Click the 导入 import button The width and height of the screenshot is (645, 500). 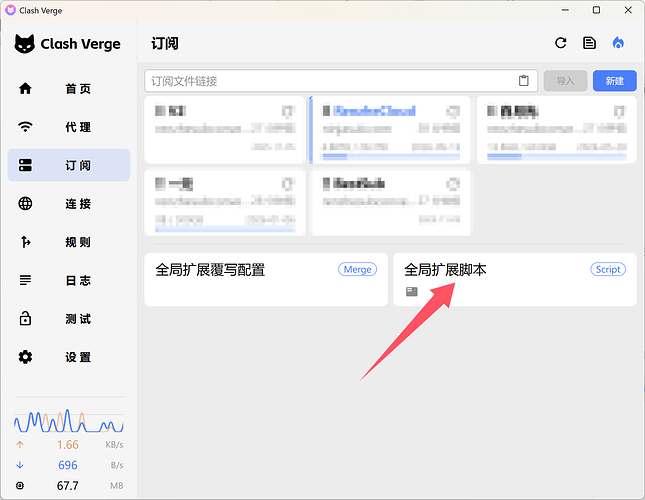tap(565, 81)
